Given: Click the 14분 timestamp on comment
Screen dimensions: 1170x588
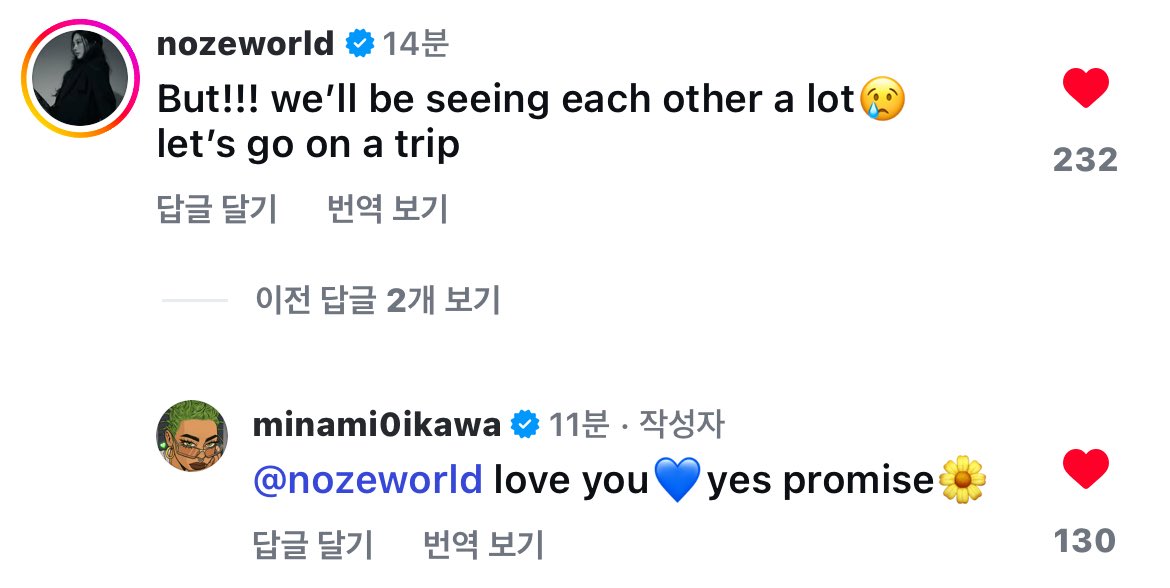Looking at the screenshot, I should coord(416,44).
